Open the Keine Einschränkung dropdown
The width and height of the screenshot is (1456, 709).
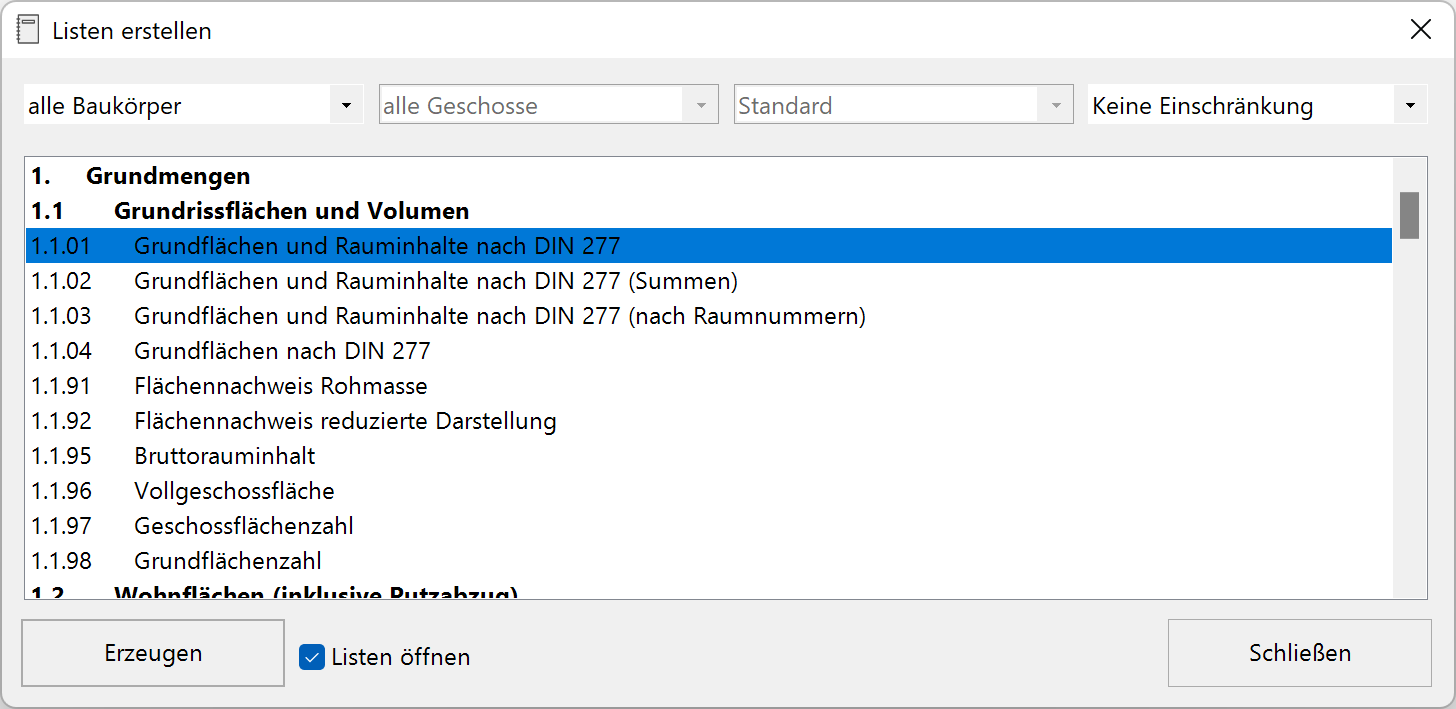click(1257, 105)
